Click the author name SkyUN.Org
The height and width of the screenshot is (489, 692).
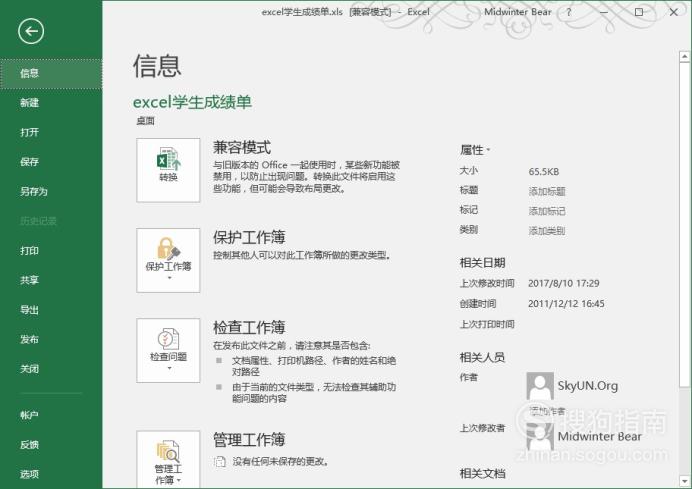(x=587, y=386)
